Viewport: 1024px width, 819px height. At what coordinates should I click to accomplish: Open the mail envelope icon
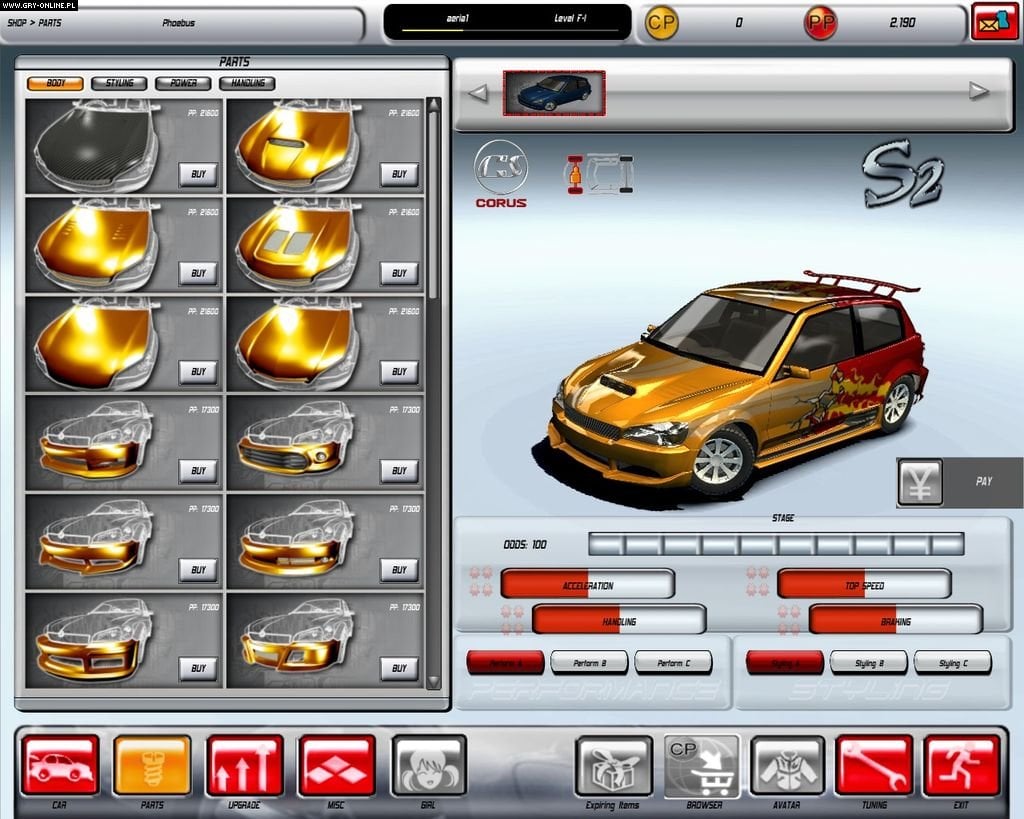pos(992,22)
